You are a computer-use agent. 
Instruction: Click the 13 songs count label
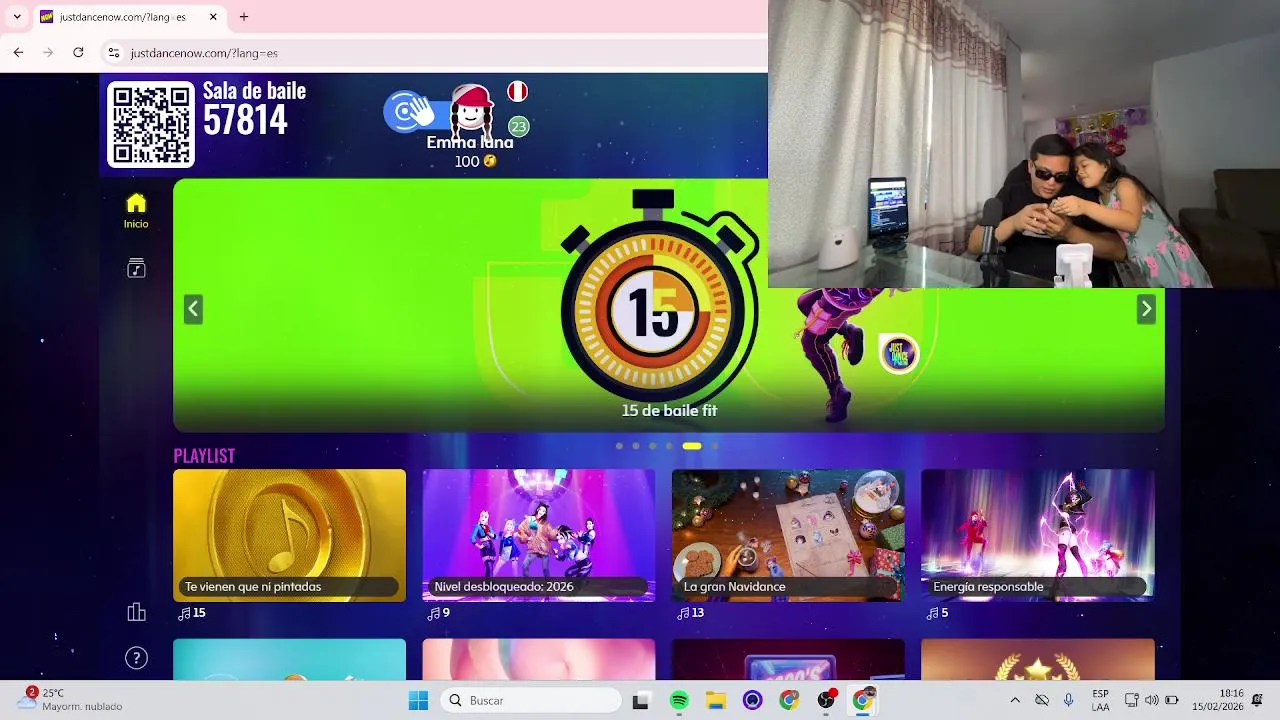(691, 613)
